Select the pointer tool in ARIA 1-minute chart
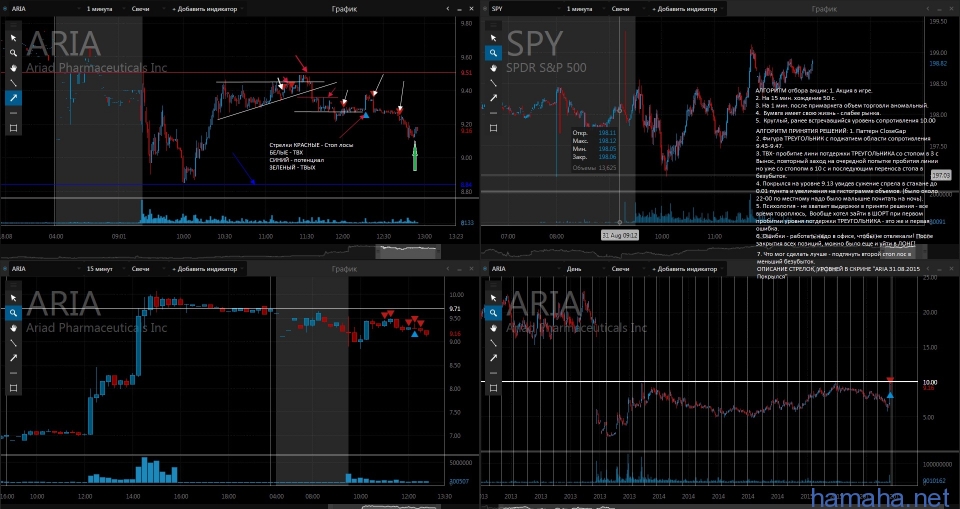Viewport: 960px width, 509px height. [13, 38]
